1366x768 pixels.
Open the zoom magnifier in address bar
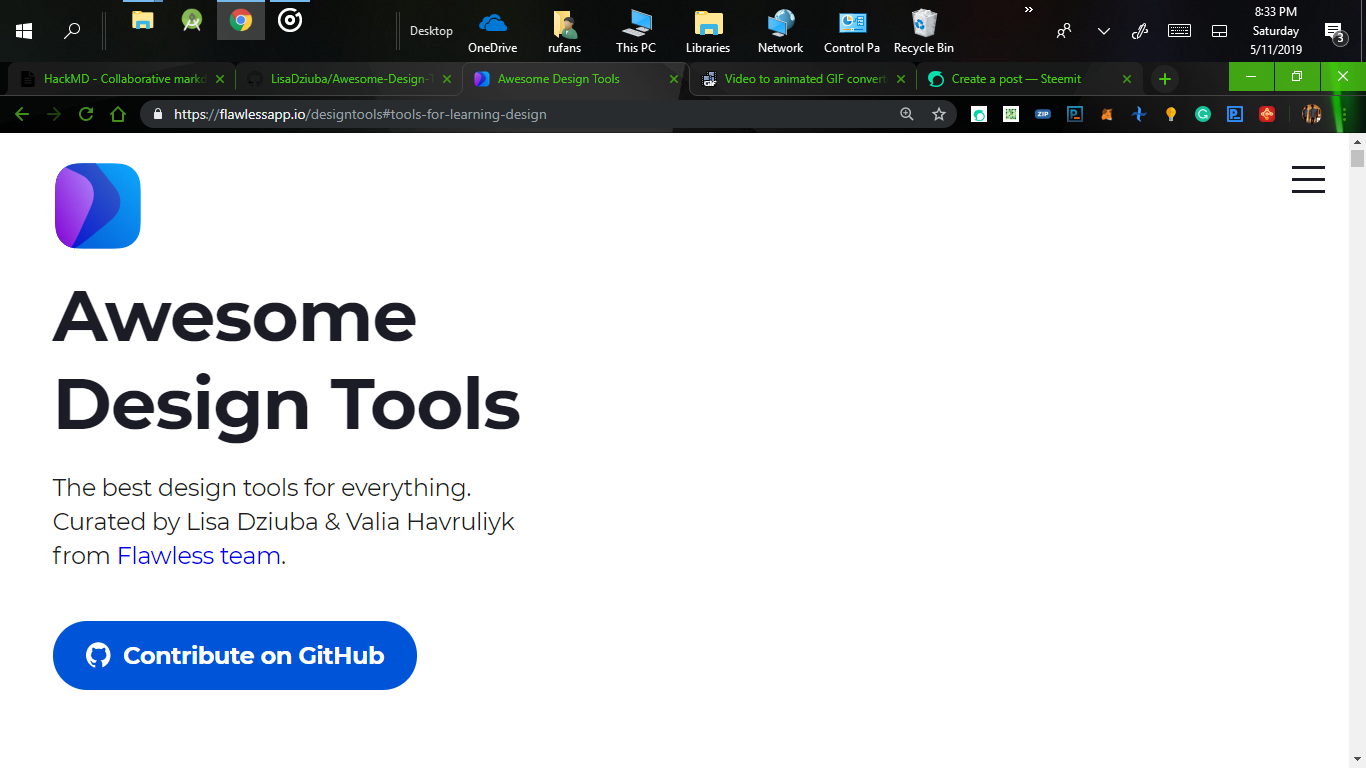pyautogui.click(x=907, y=114)
